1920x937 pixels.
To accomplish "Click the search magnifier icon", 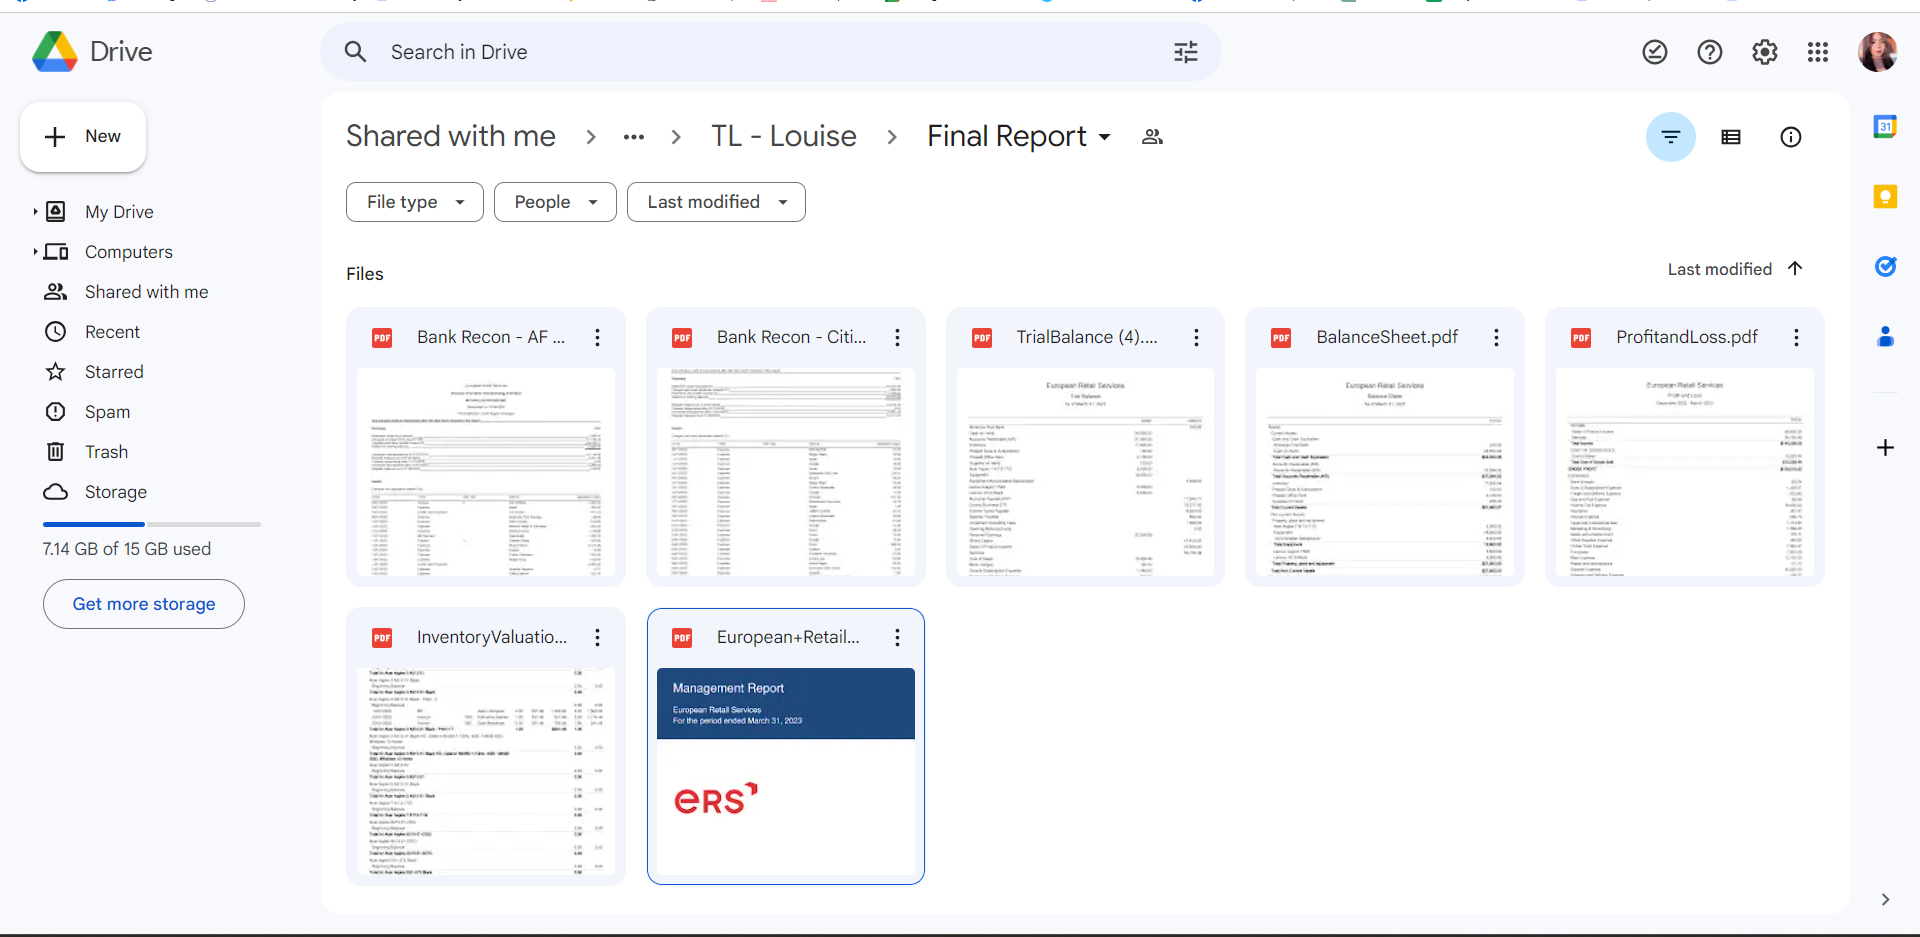I will click(x=355, y=52).
